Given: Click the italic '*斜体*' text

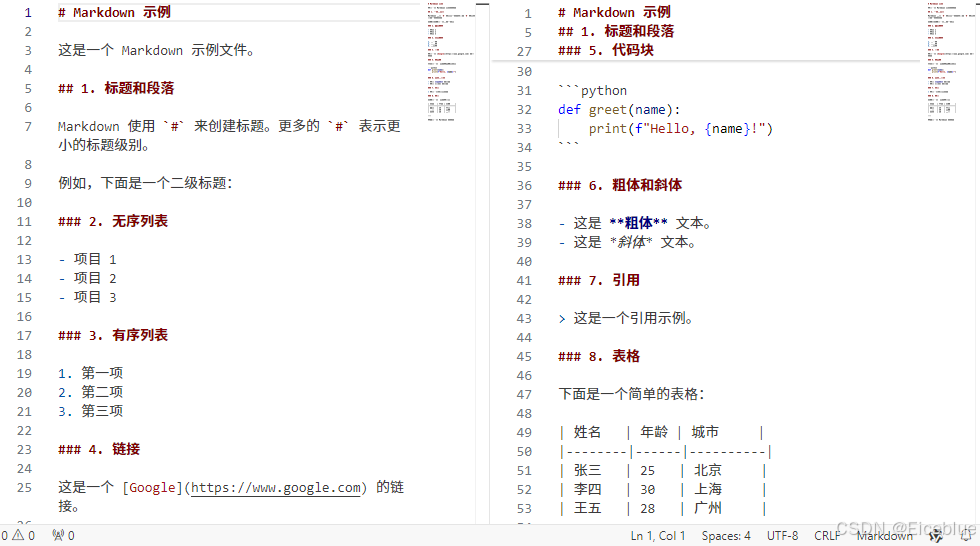Looking at the screenshot, I should coord(631,242).
